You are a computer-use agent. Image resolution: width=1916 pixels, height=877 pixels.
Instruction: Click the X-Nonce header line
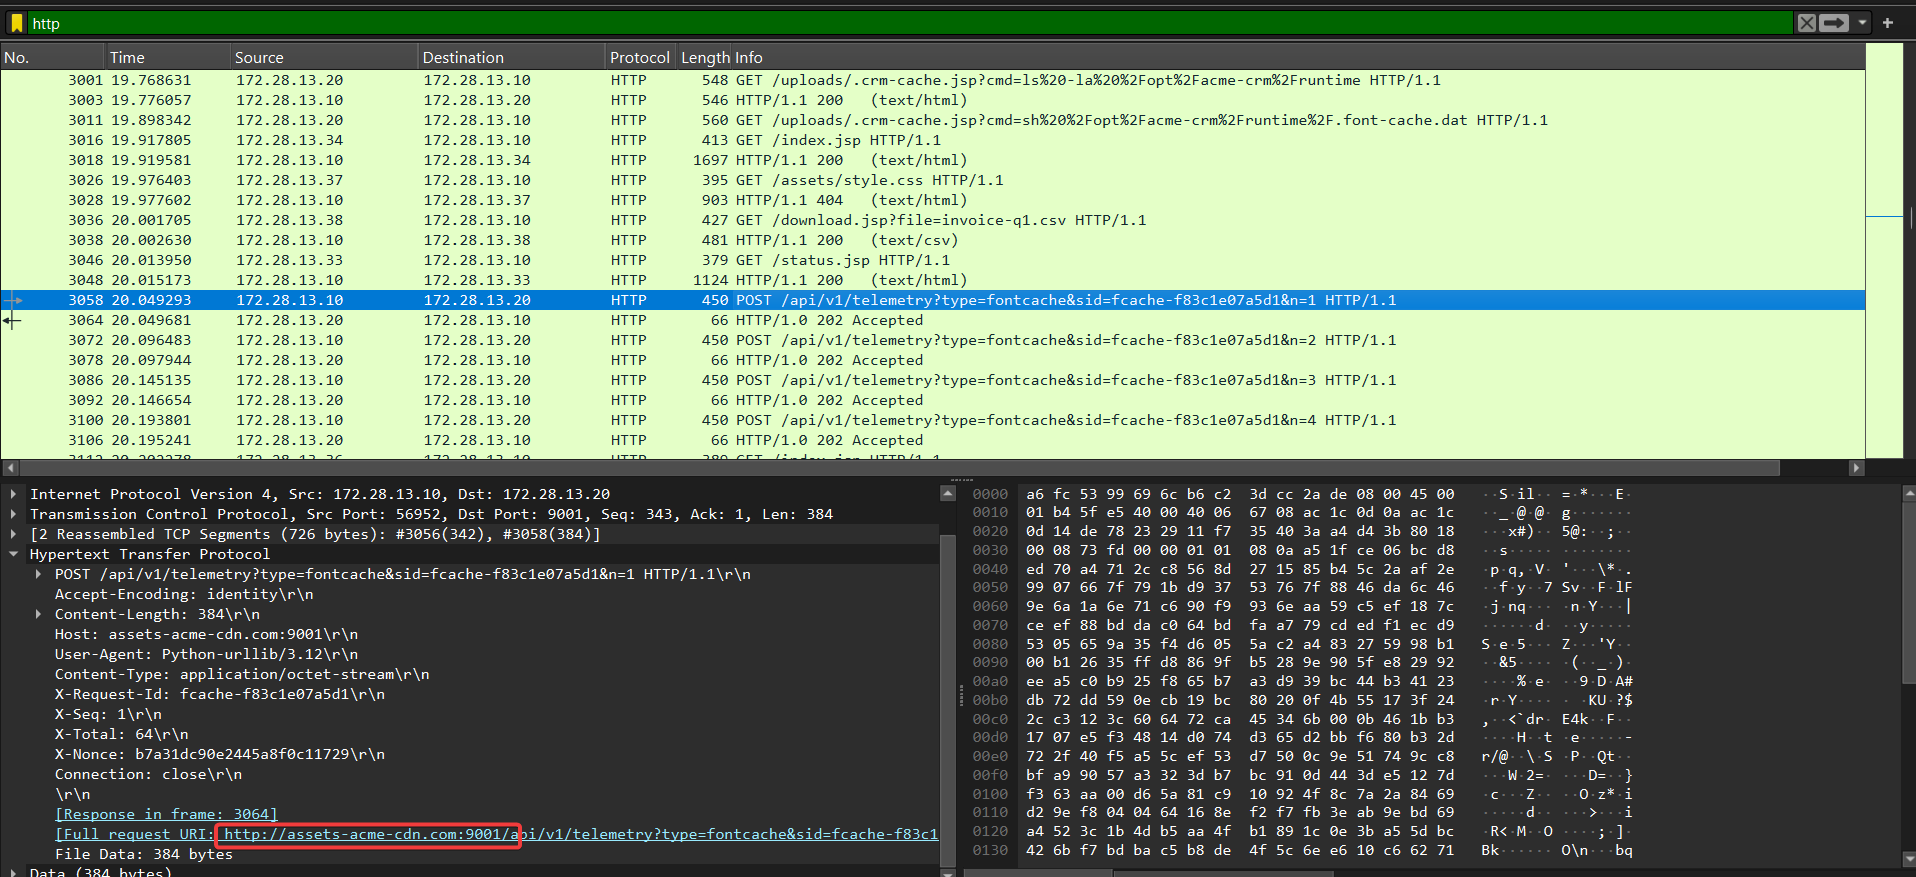click(220, 754)
